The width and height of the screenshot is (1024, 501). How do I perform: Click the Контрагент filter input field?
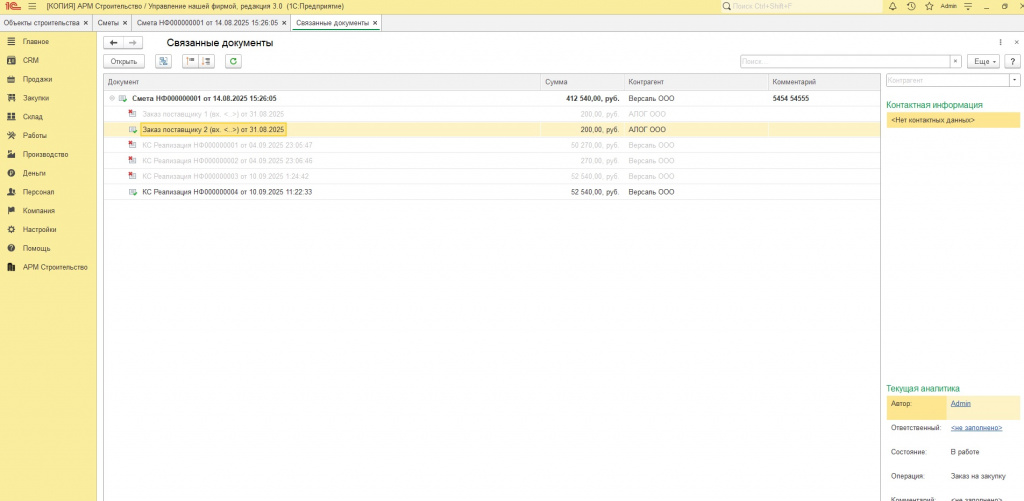pyautogui.click(x=948, y=80)
